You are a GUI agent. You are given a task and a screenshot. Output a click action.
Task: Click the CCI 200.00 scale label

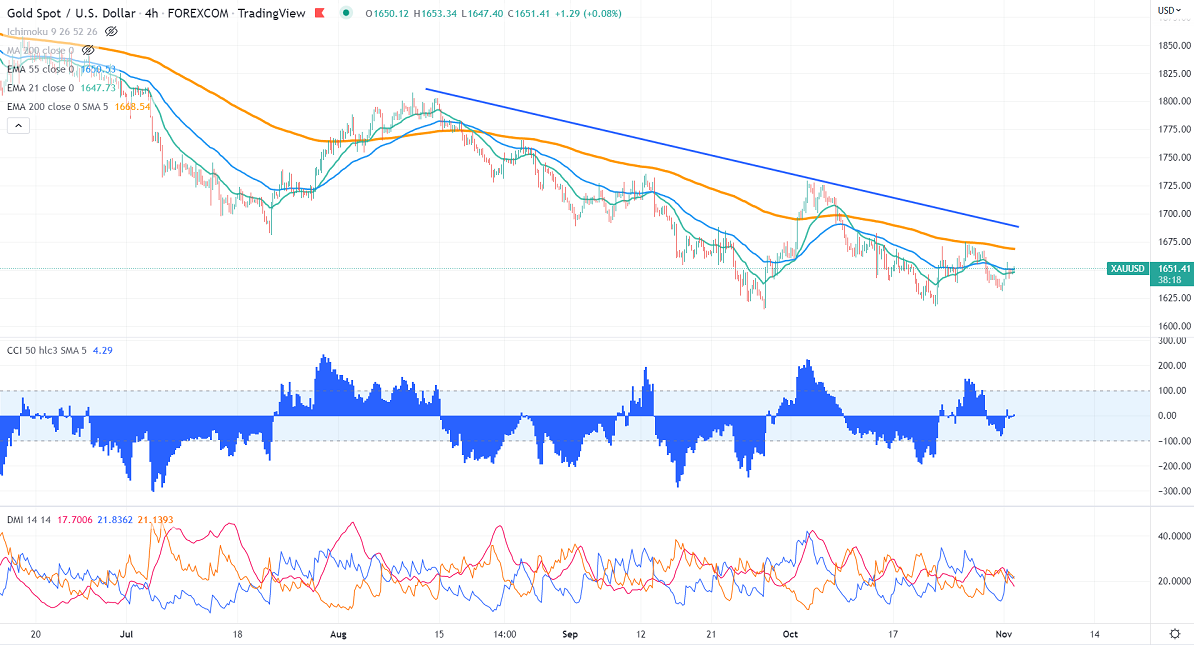point(1172,366)
